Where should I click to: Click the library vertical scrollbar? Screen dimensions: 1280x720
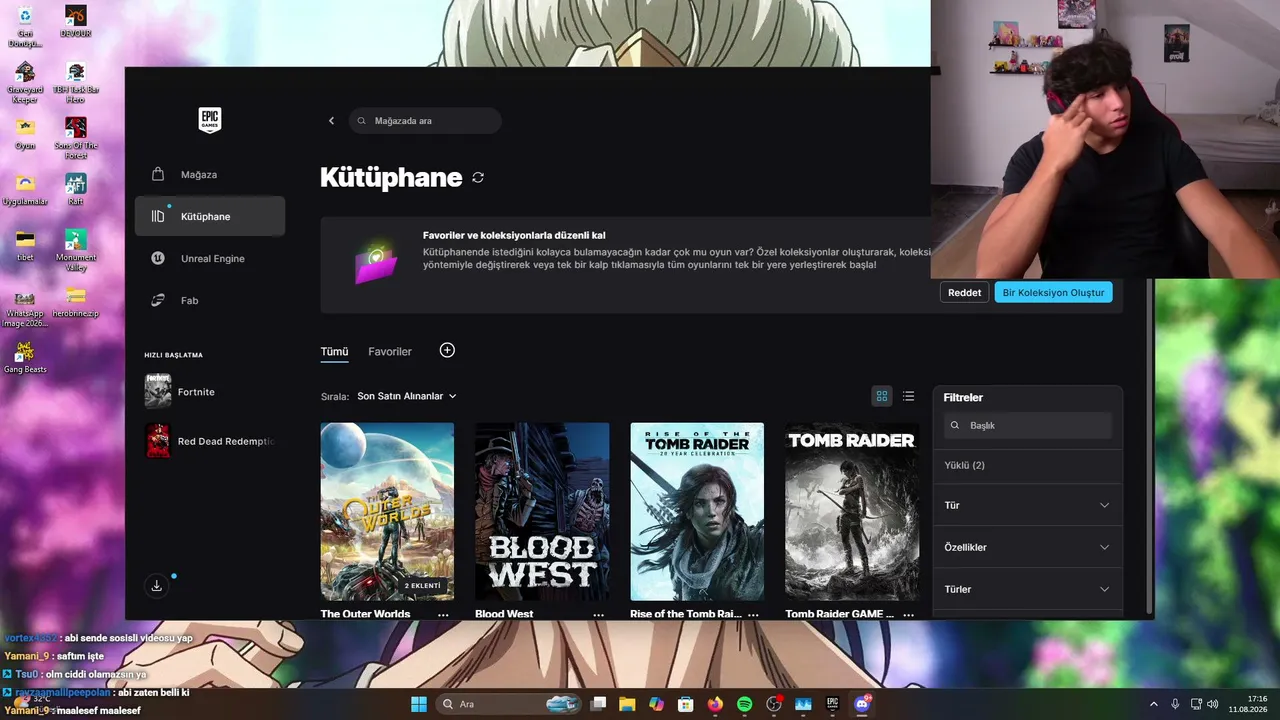pyautogui.click(x=1148, y=445)
